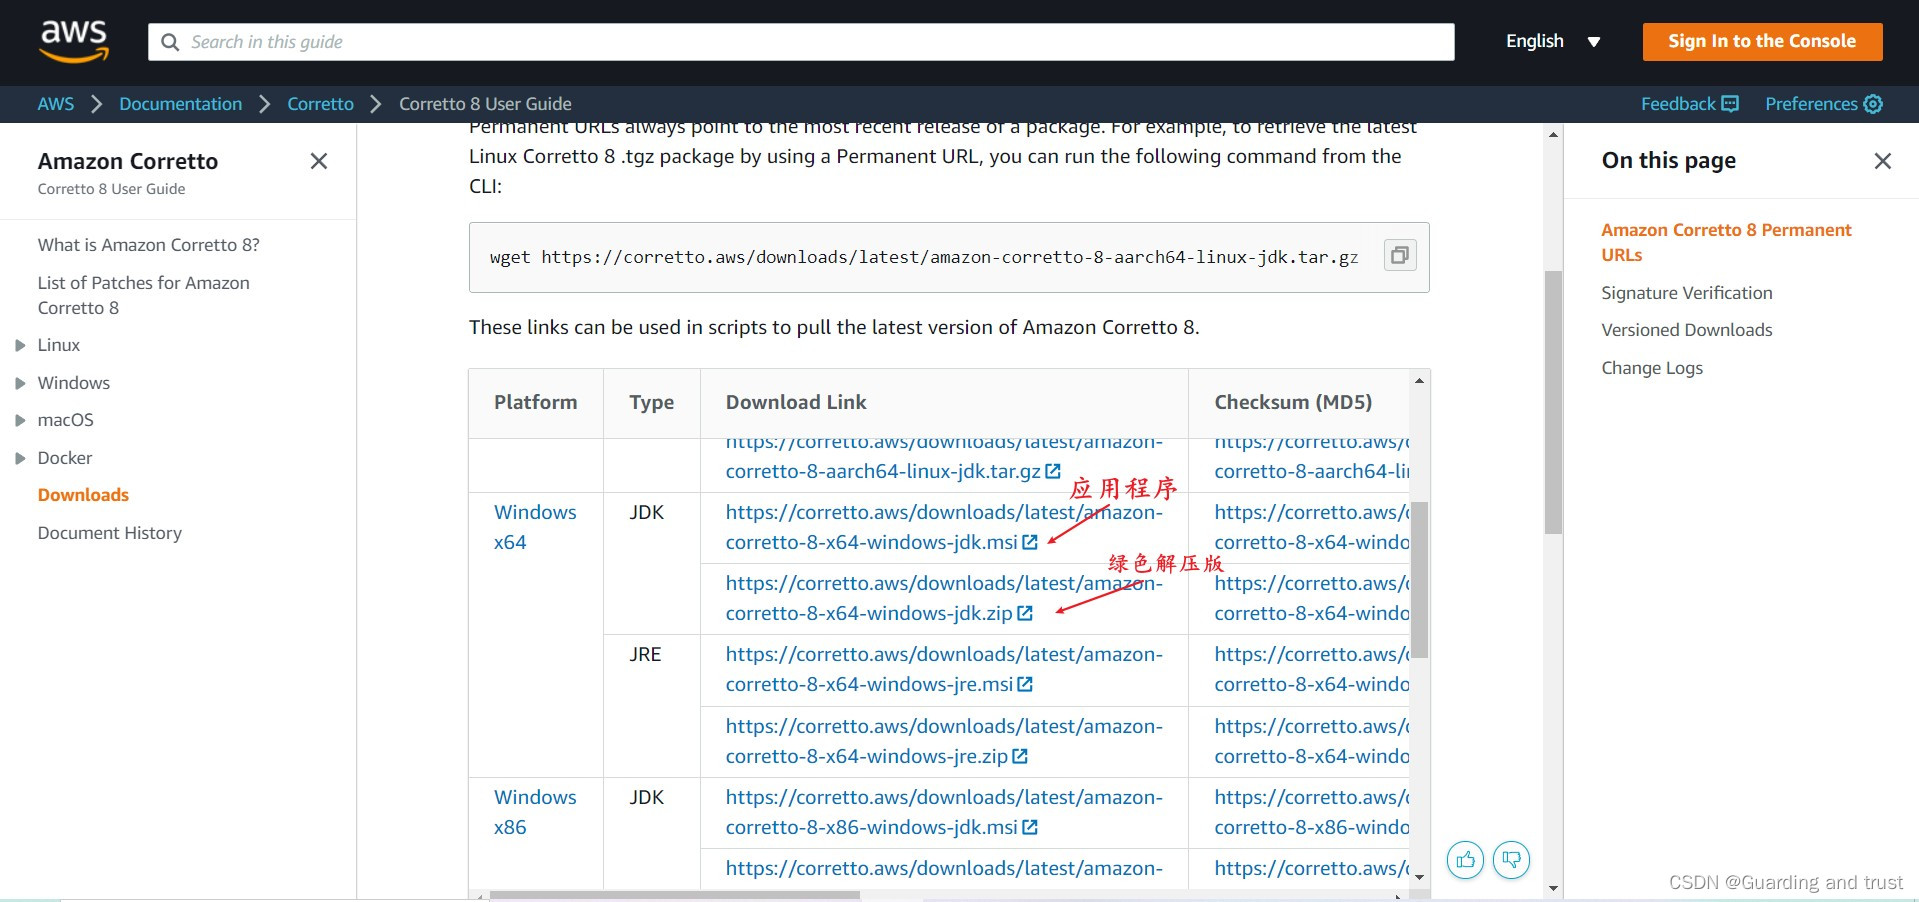
Task: Click external-link icon after x86-windows-jdk.msi
Action: [1030, 827]
